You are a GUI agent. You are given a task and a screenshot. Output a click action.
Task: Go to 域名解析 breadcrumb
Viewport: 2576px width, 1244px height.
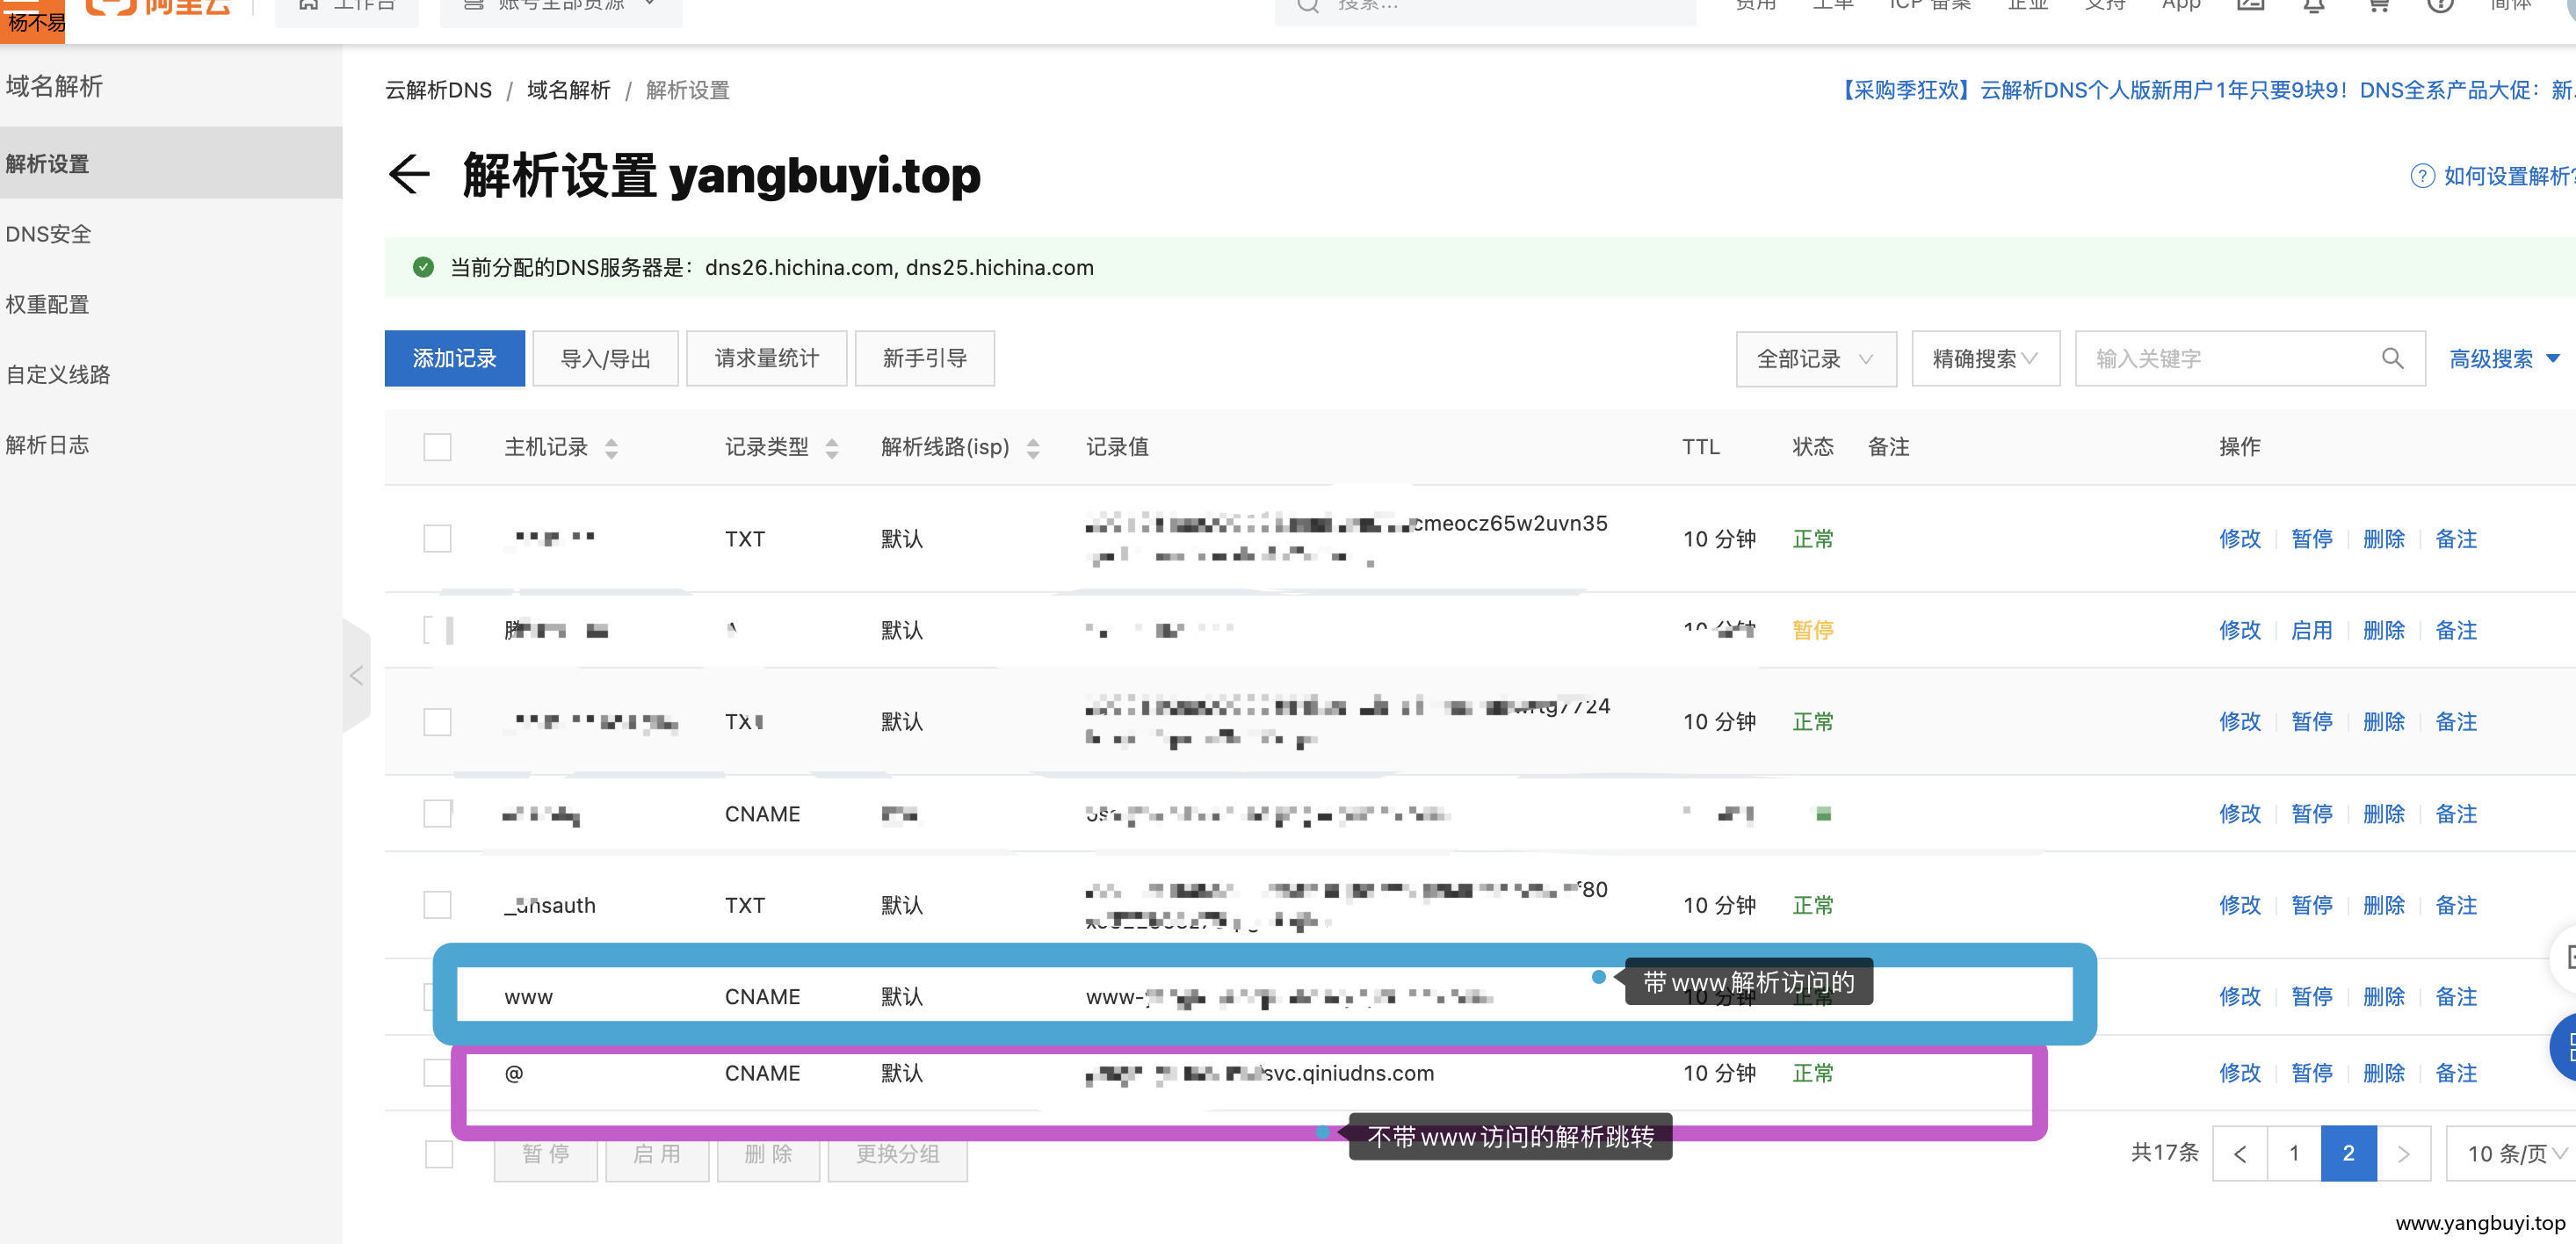[x=568, y=90]
